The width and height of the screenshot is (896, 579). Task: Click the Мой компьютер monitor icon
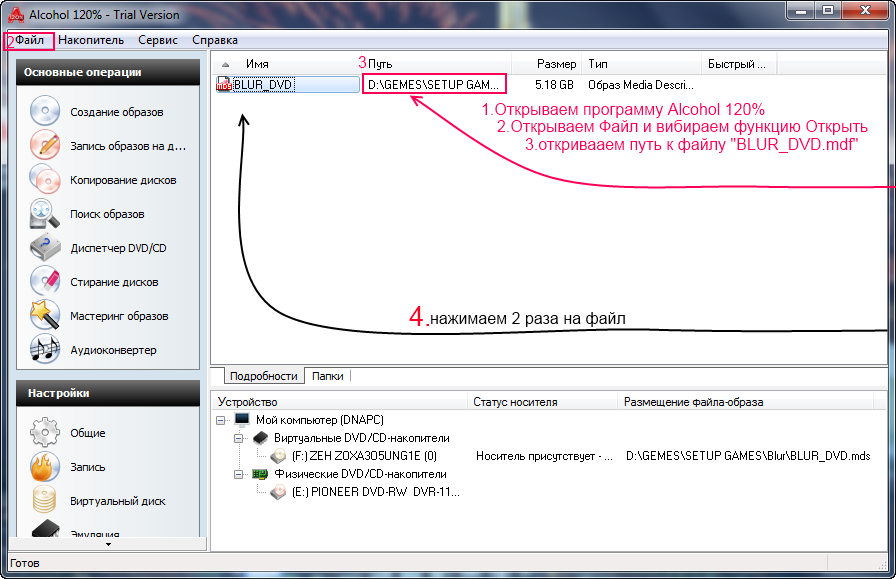tap(242, 420)
